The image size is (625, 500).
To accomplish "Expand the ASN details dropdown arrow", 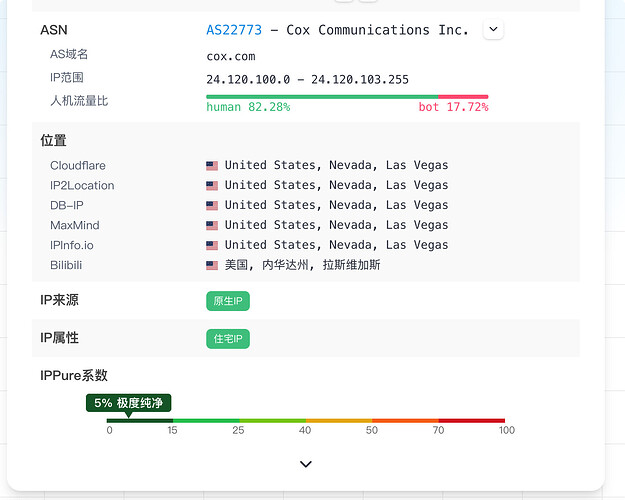I will click(x=493, y=30).
